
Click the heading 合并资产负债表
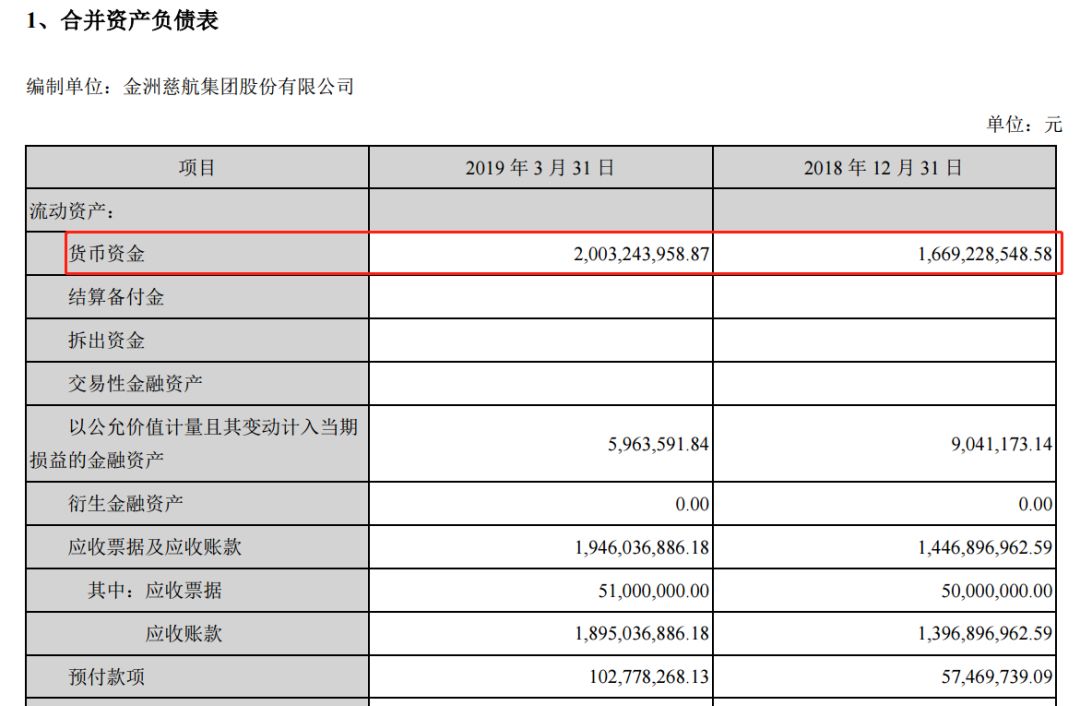tap(139, 21)
